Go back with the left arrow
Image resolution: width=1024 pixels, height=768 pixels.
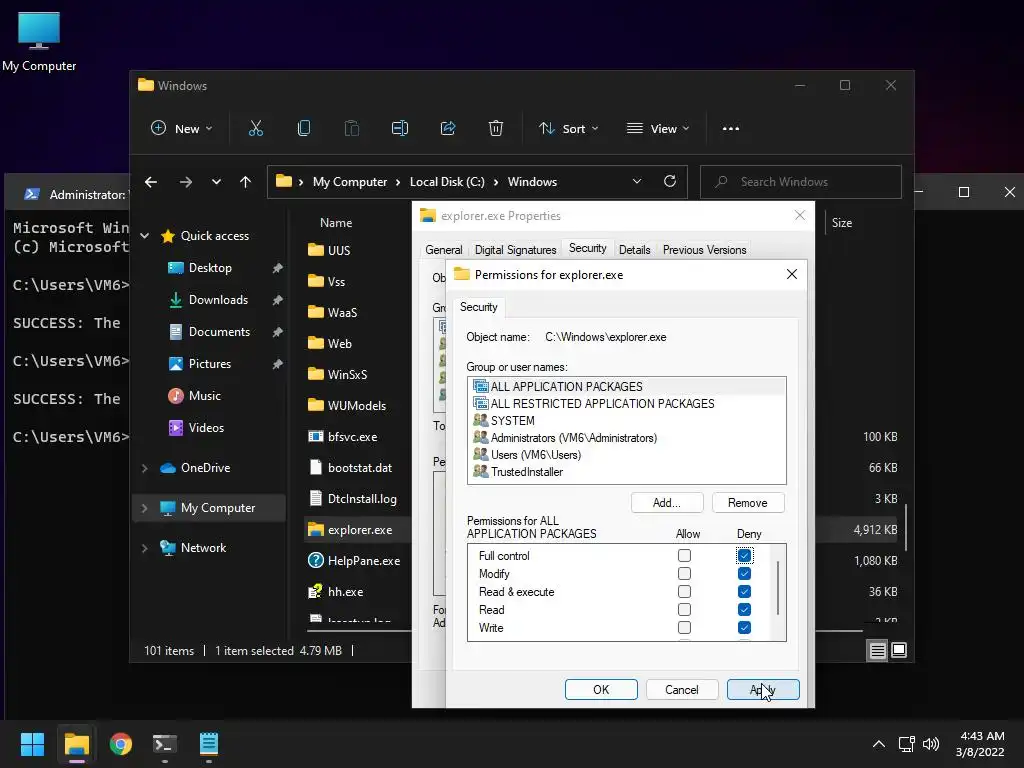151,182
